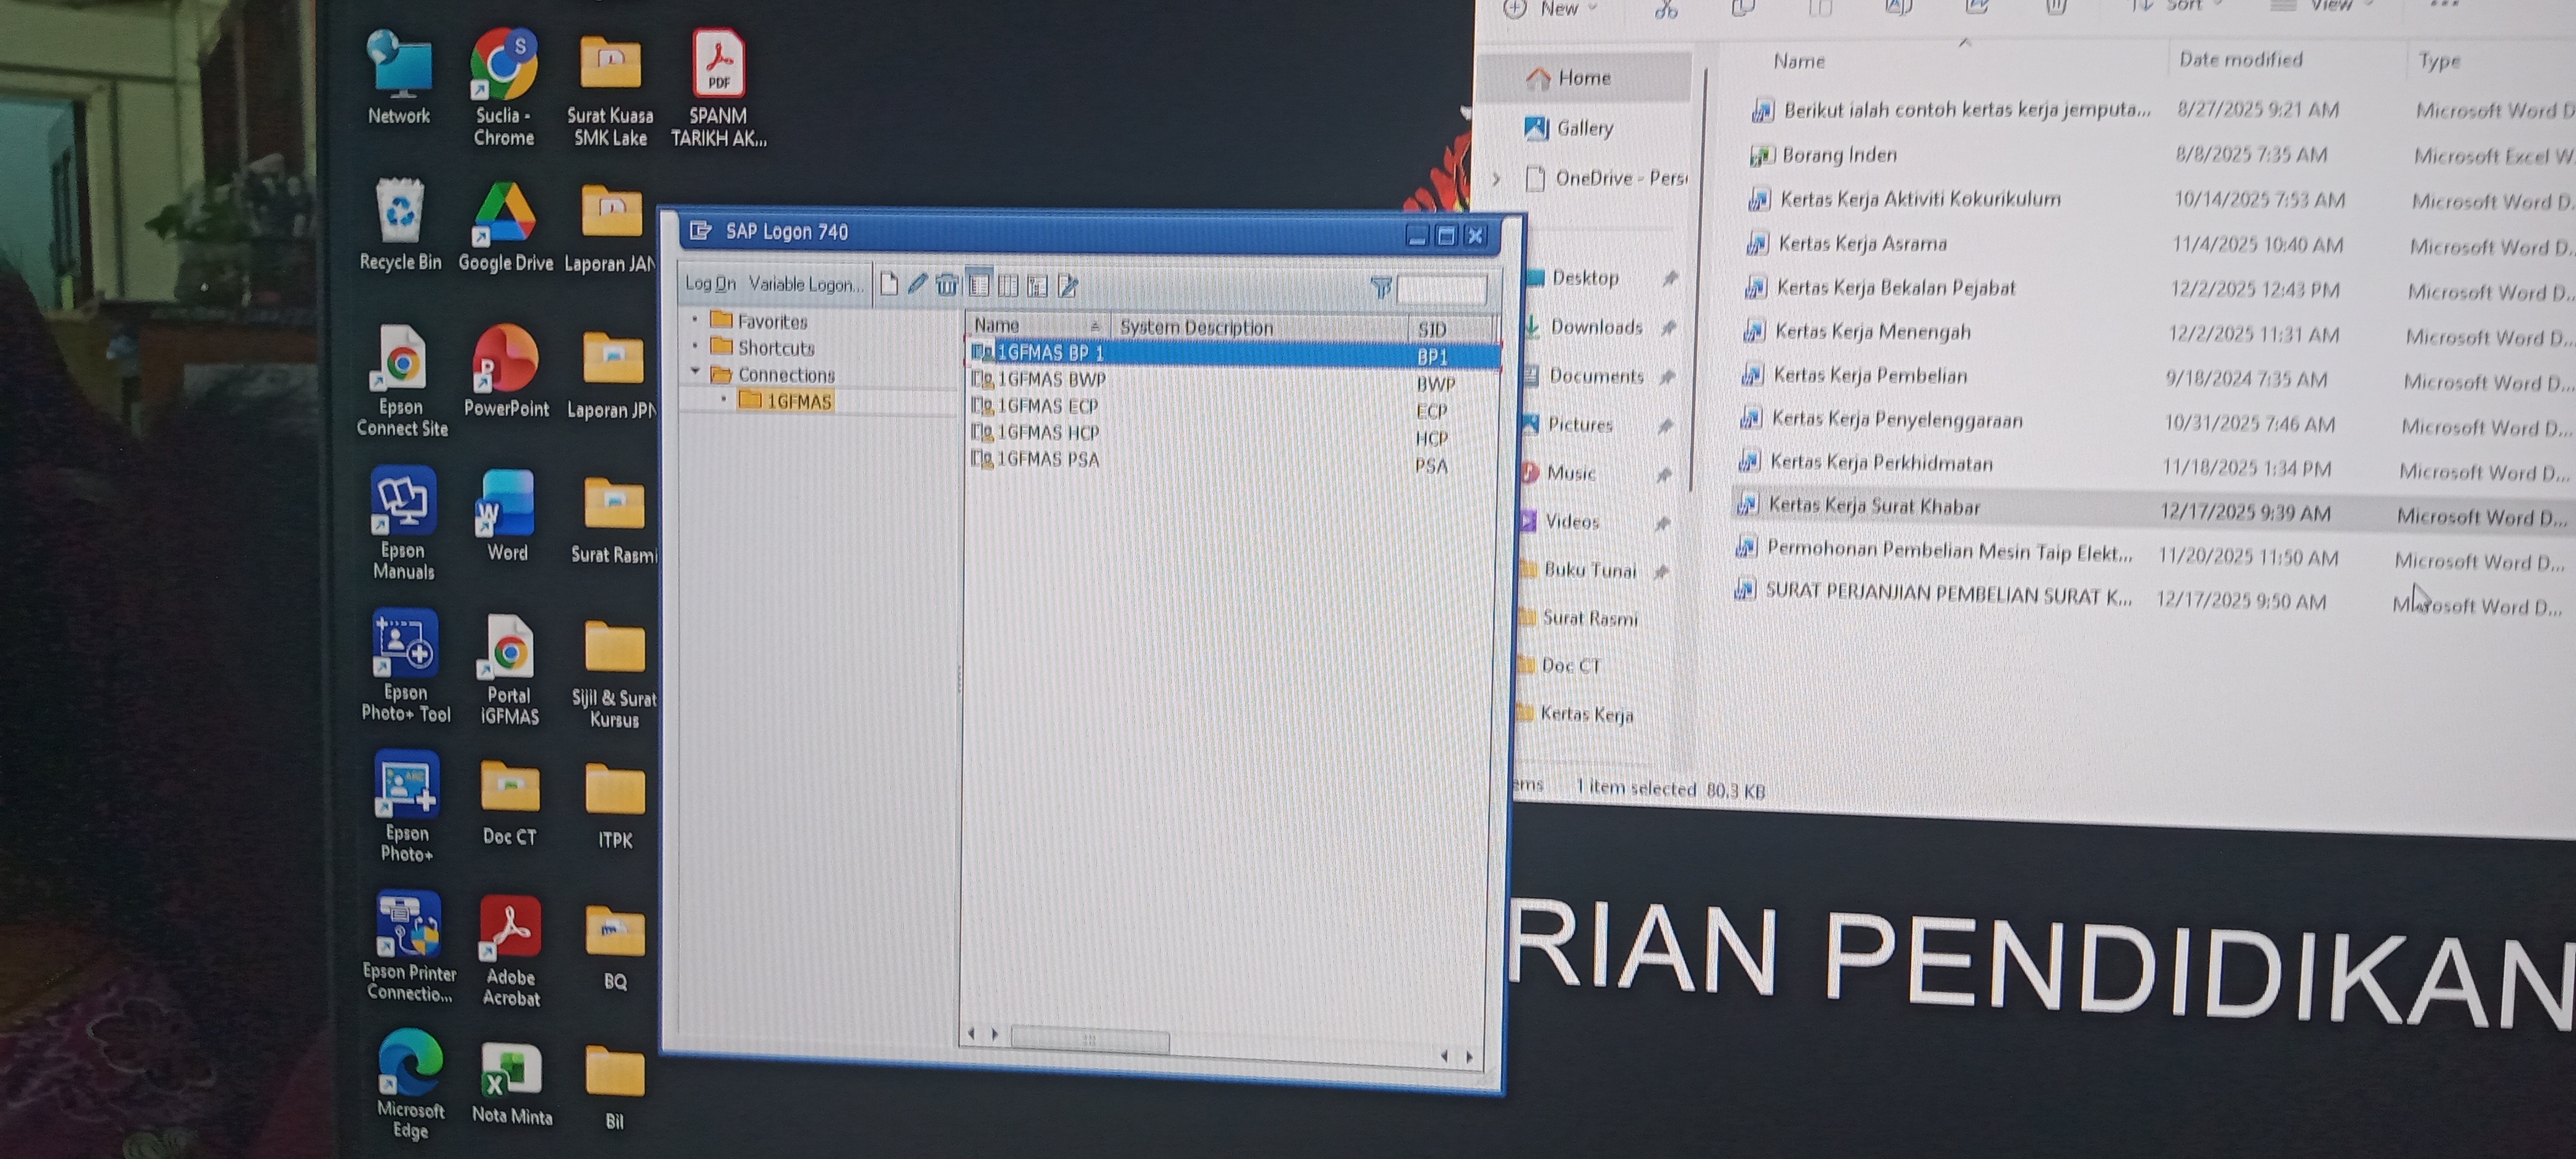
Task: Open SPANM TARIKH AK PDF file
Action: pos(718,90)
